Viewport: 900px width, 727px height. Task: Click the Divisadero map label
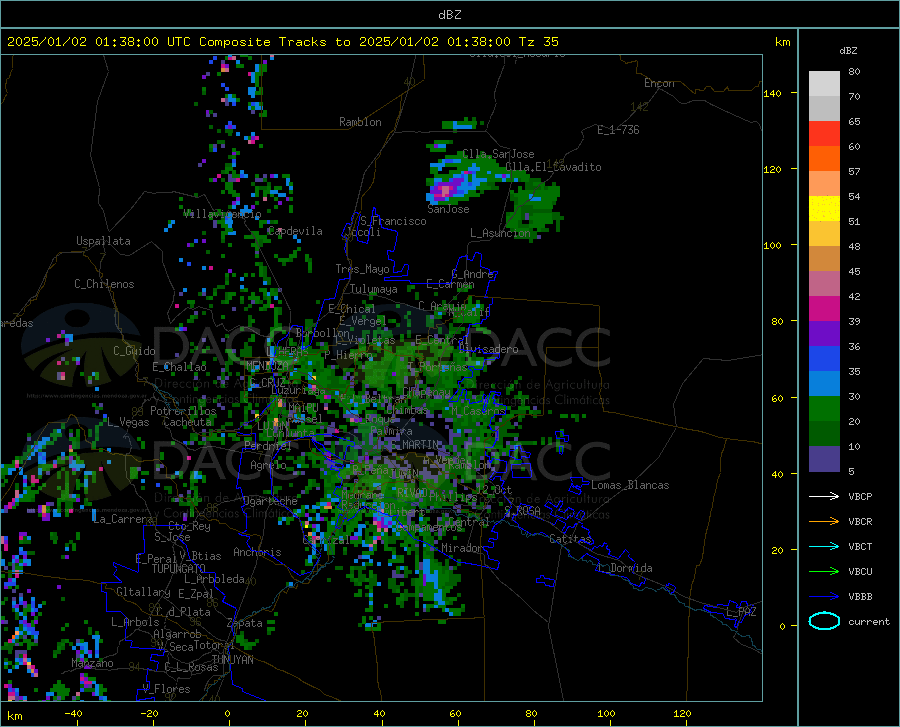(488, 349)
